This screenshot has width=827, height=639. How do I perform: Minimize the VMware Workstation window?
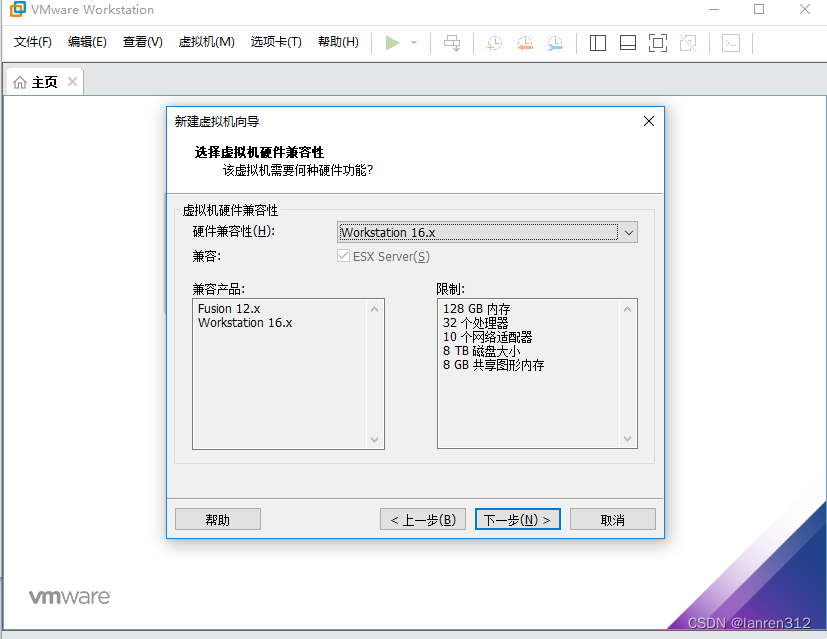pyautogui.click(x=714, y=9)
